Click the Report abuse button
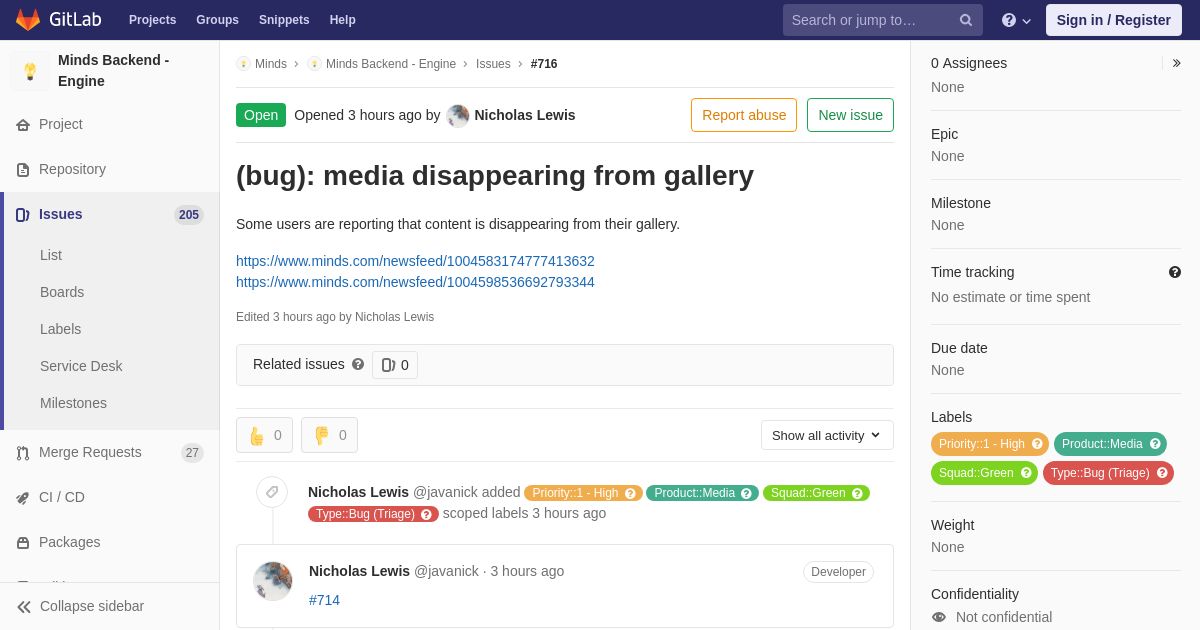This screenshot has height=630, width=1200. (744, 115)
